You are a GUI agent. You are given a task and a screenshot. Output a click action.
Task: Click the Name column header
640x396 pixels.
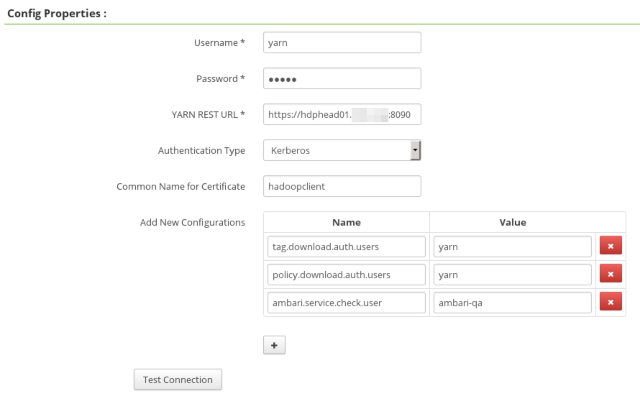(347, 222)
